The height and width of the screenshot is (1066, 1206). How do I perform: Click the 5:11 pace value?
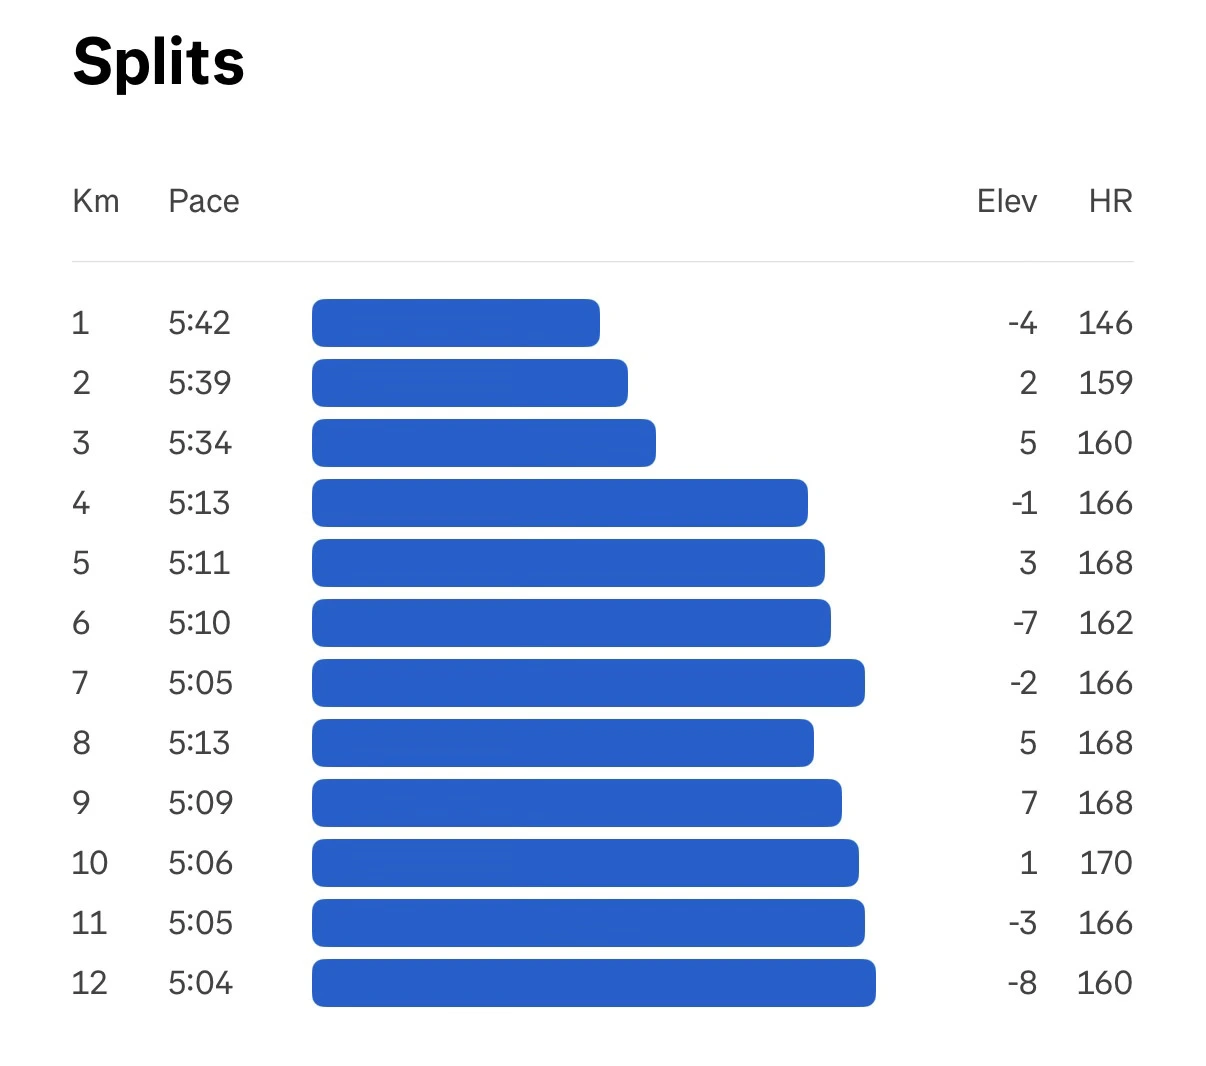(199, 563)
